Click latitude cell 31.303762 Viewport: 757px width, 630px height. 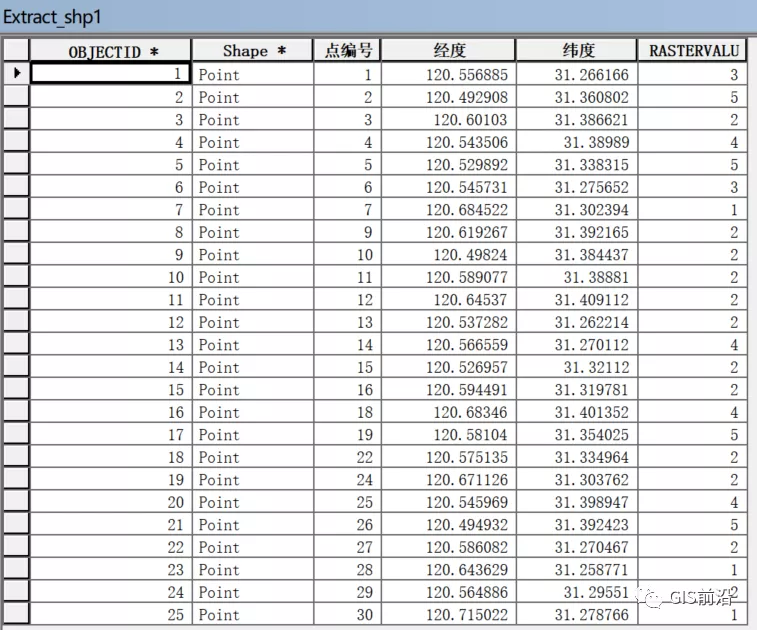[577, 479]
